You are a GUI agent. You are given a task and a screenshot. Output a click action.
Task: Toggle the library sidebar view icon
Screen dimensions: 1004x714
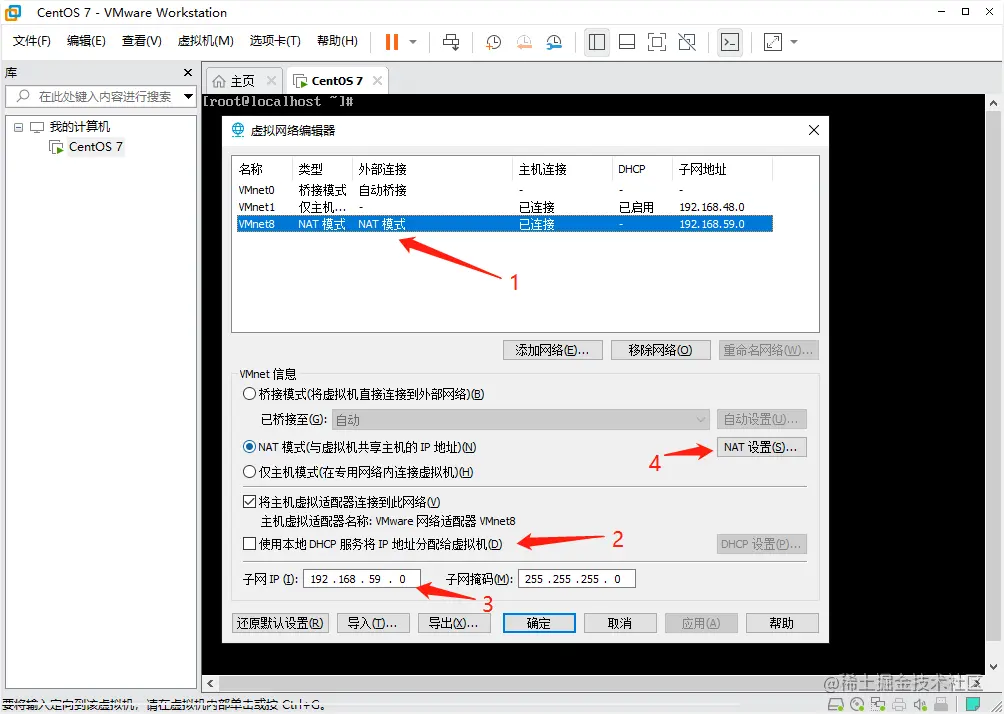tap(597, 42)
